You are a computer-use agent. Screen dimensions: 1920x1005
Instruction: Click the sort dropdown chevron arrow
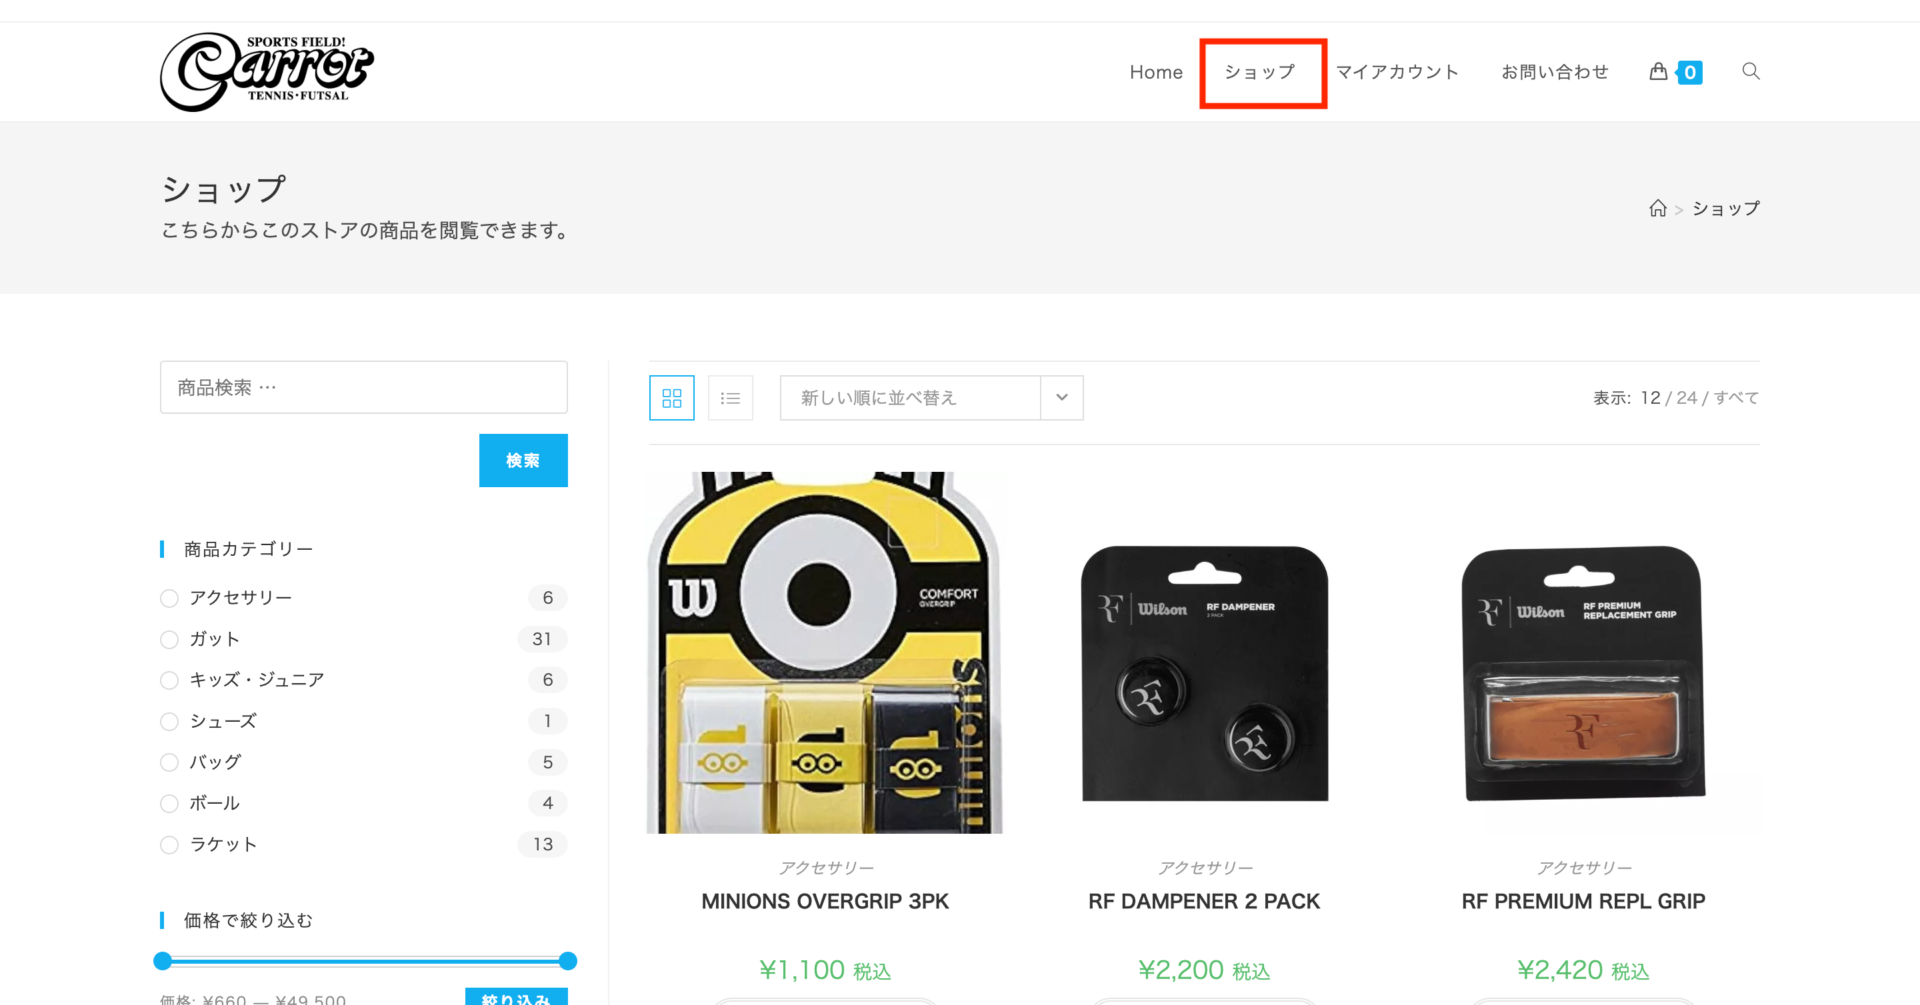click(x=1061, y=398)
